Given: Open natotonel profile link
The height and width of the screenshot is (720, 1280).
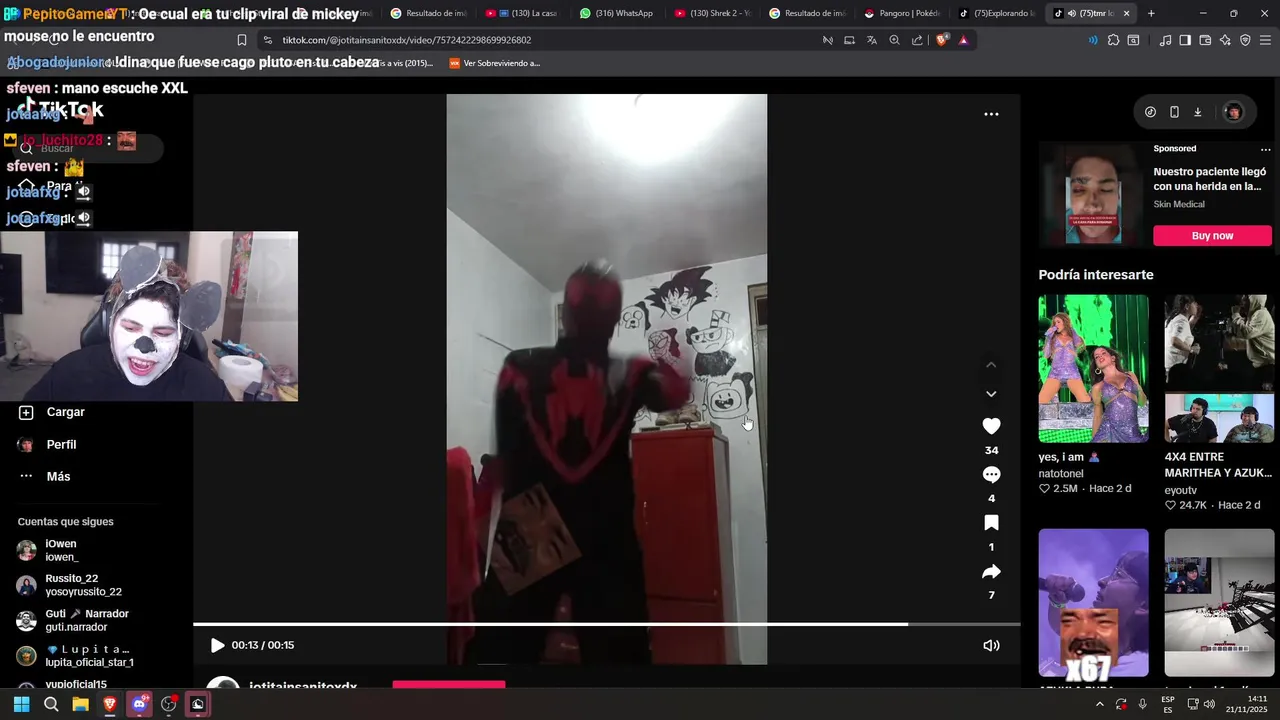Looking at the screenshot, I should [1061, 474].
